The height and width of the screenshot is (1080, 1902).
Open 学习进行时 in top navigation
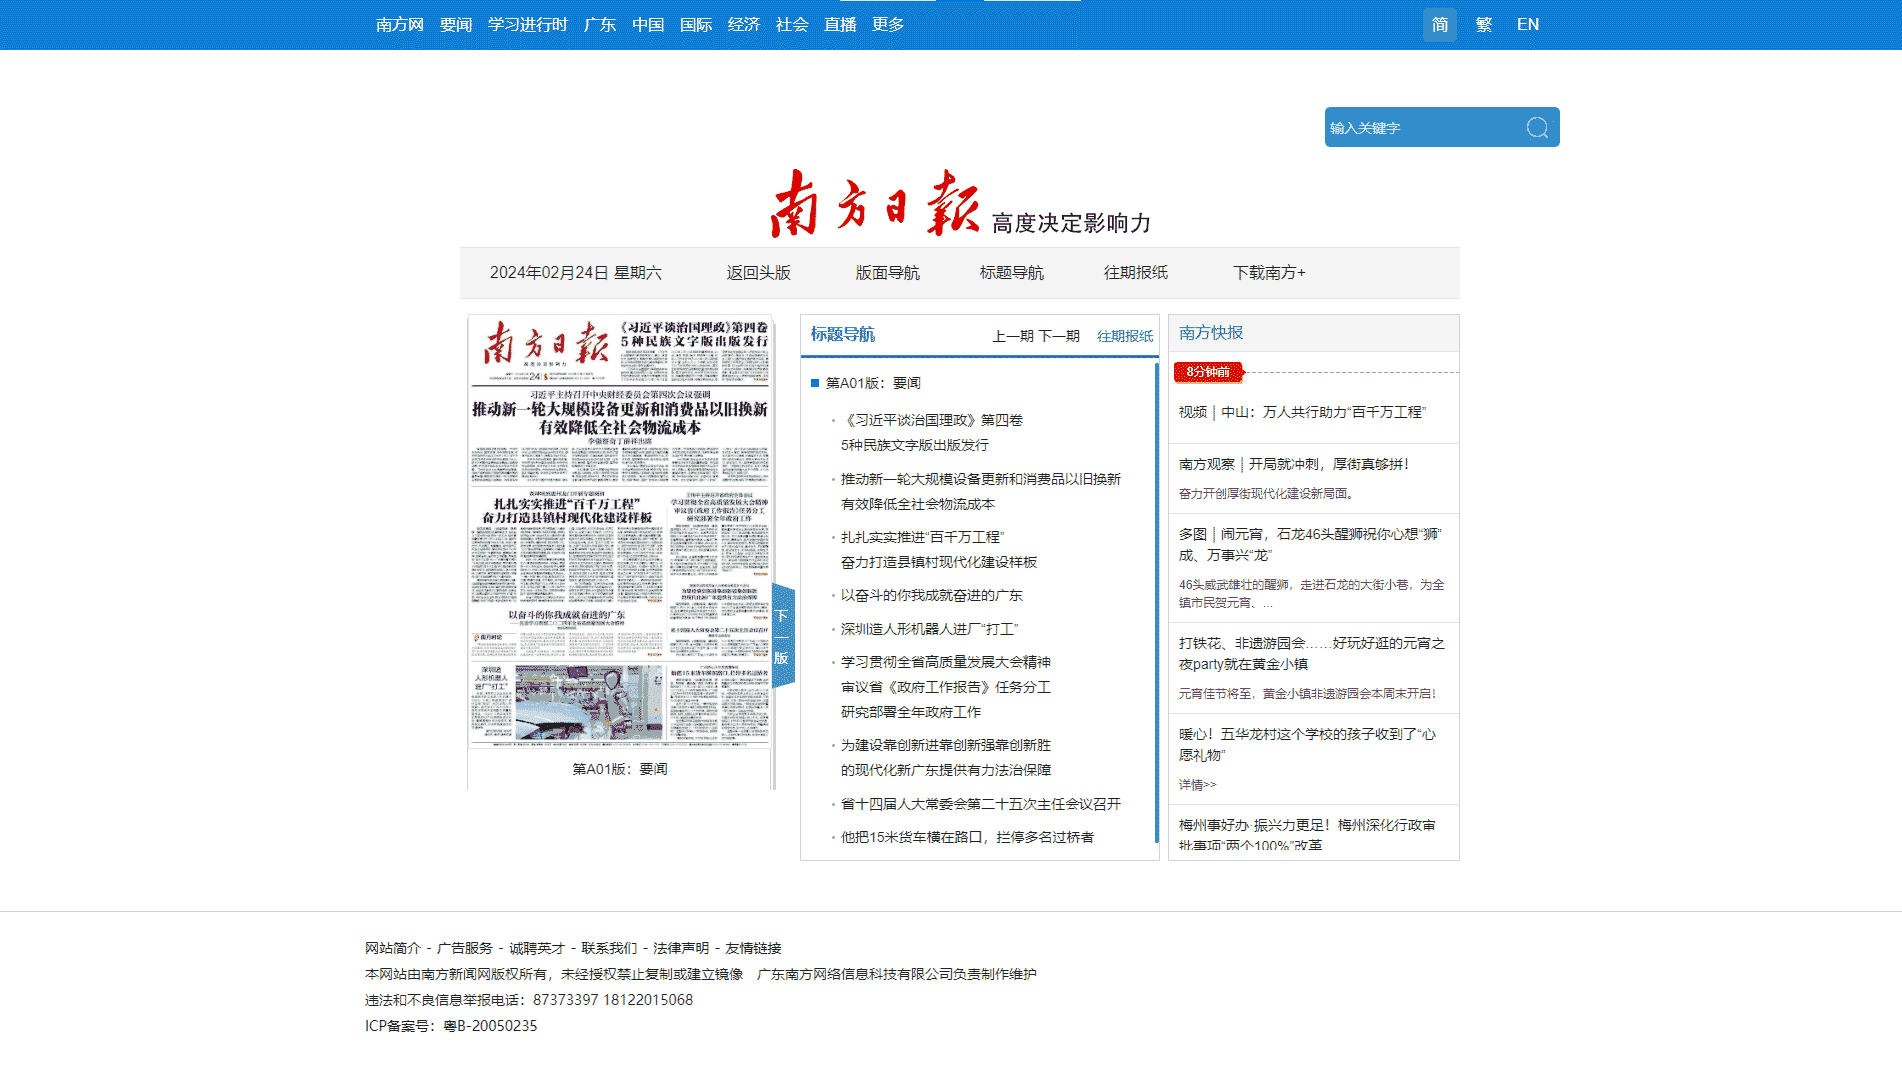tap(528, 24)
